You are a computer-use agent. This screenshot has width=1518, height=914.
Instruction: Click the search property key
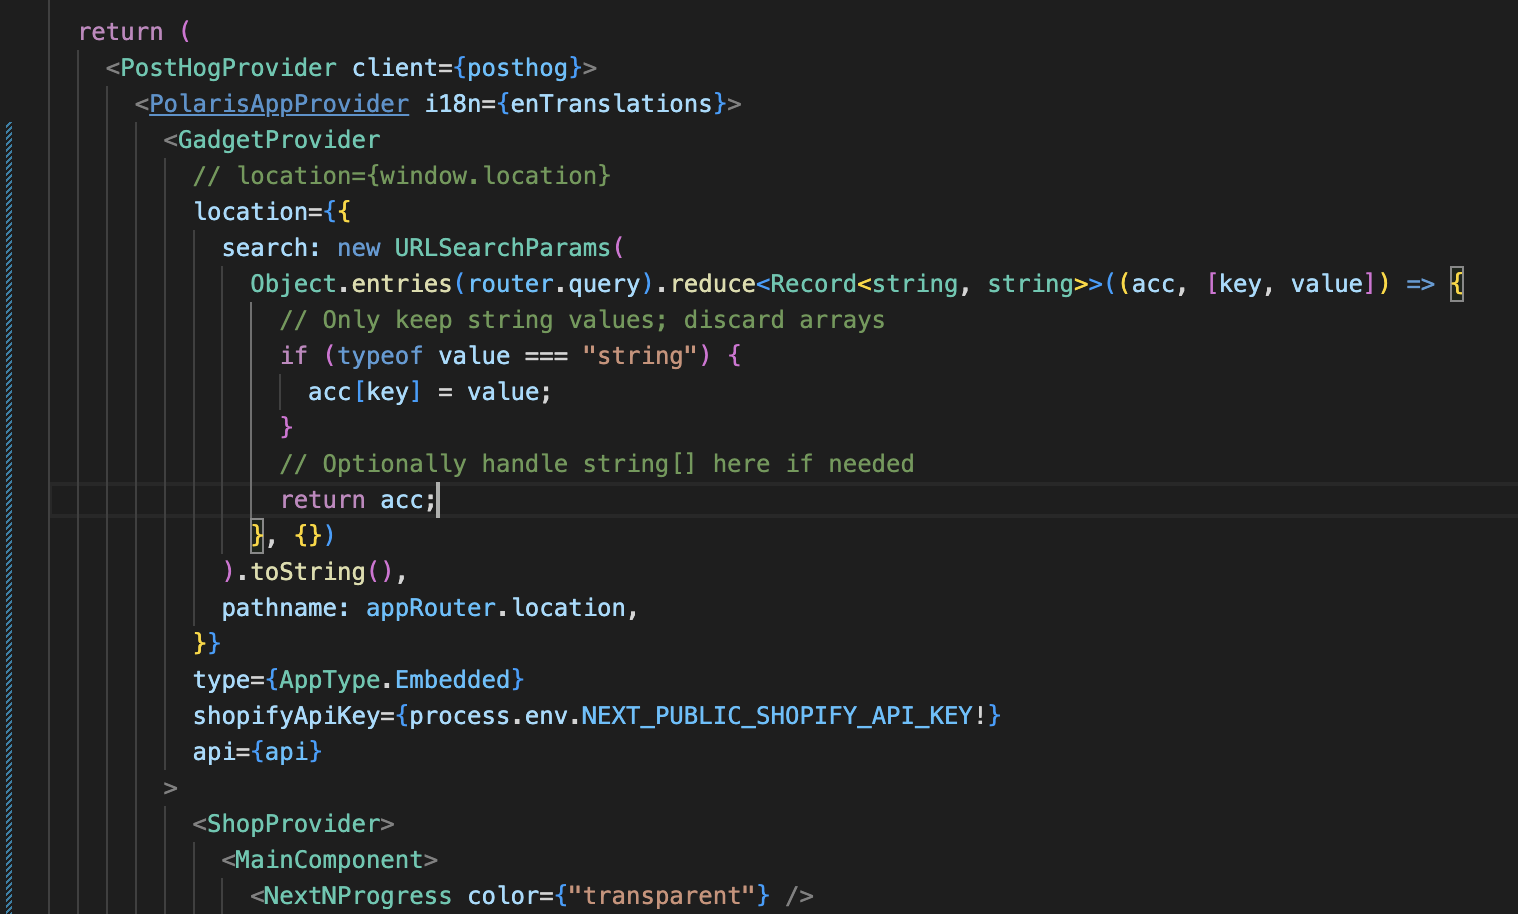click(x=265, y=248)
